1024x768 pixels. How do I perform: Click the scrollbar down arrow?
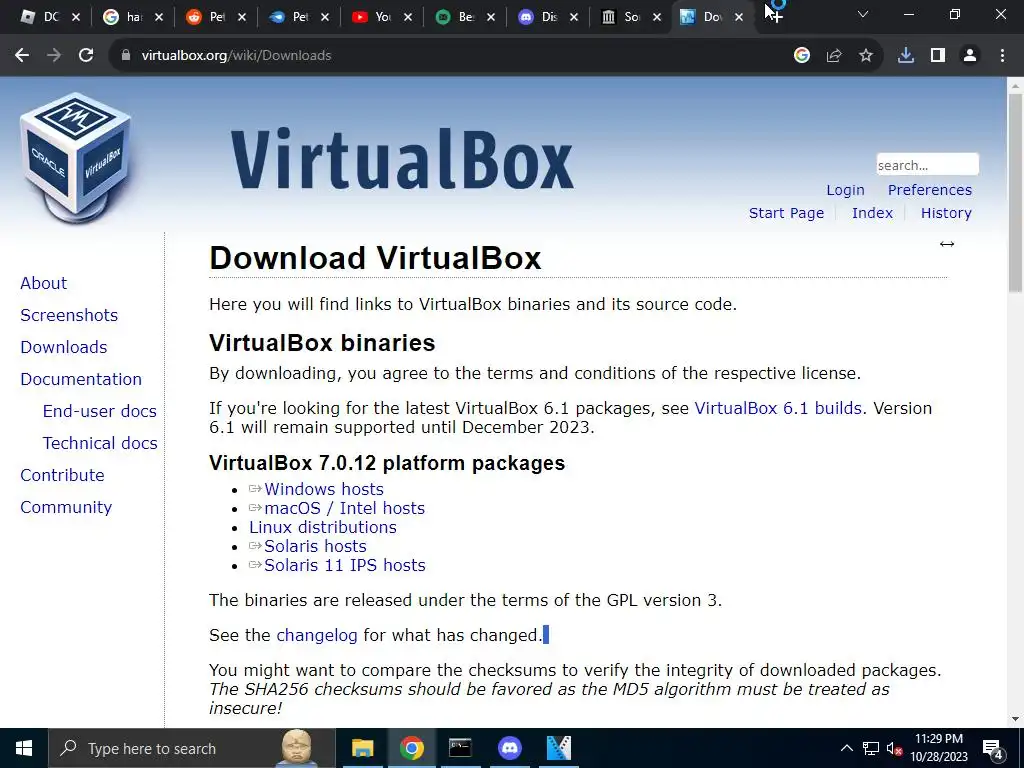pos(1015,720)
